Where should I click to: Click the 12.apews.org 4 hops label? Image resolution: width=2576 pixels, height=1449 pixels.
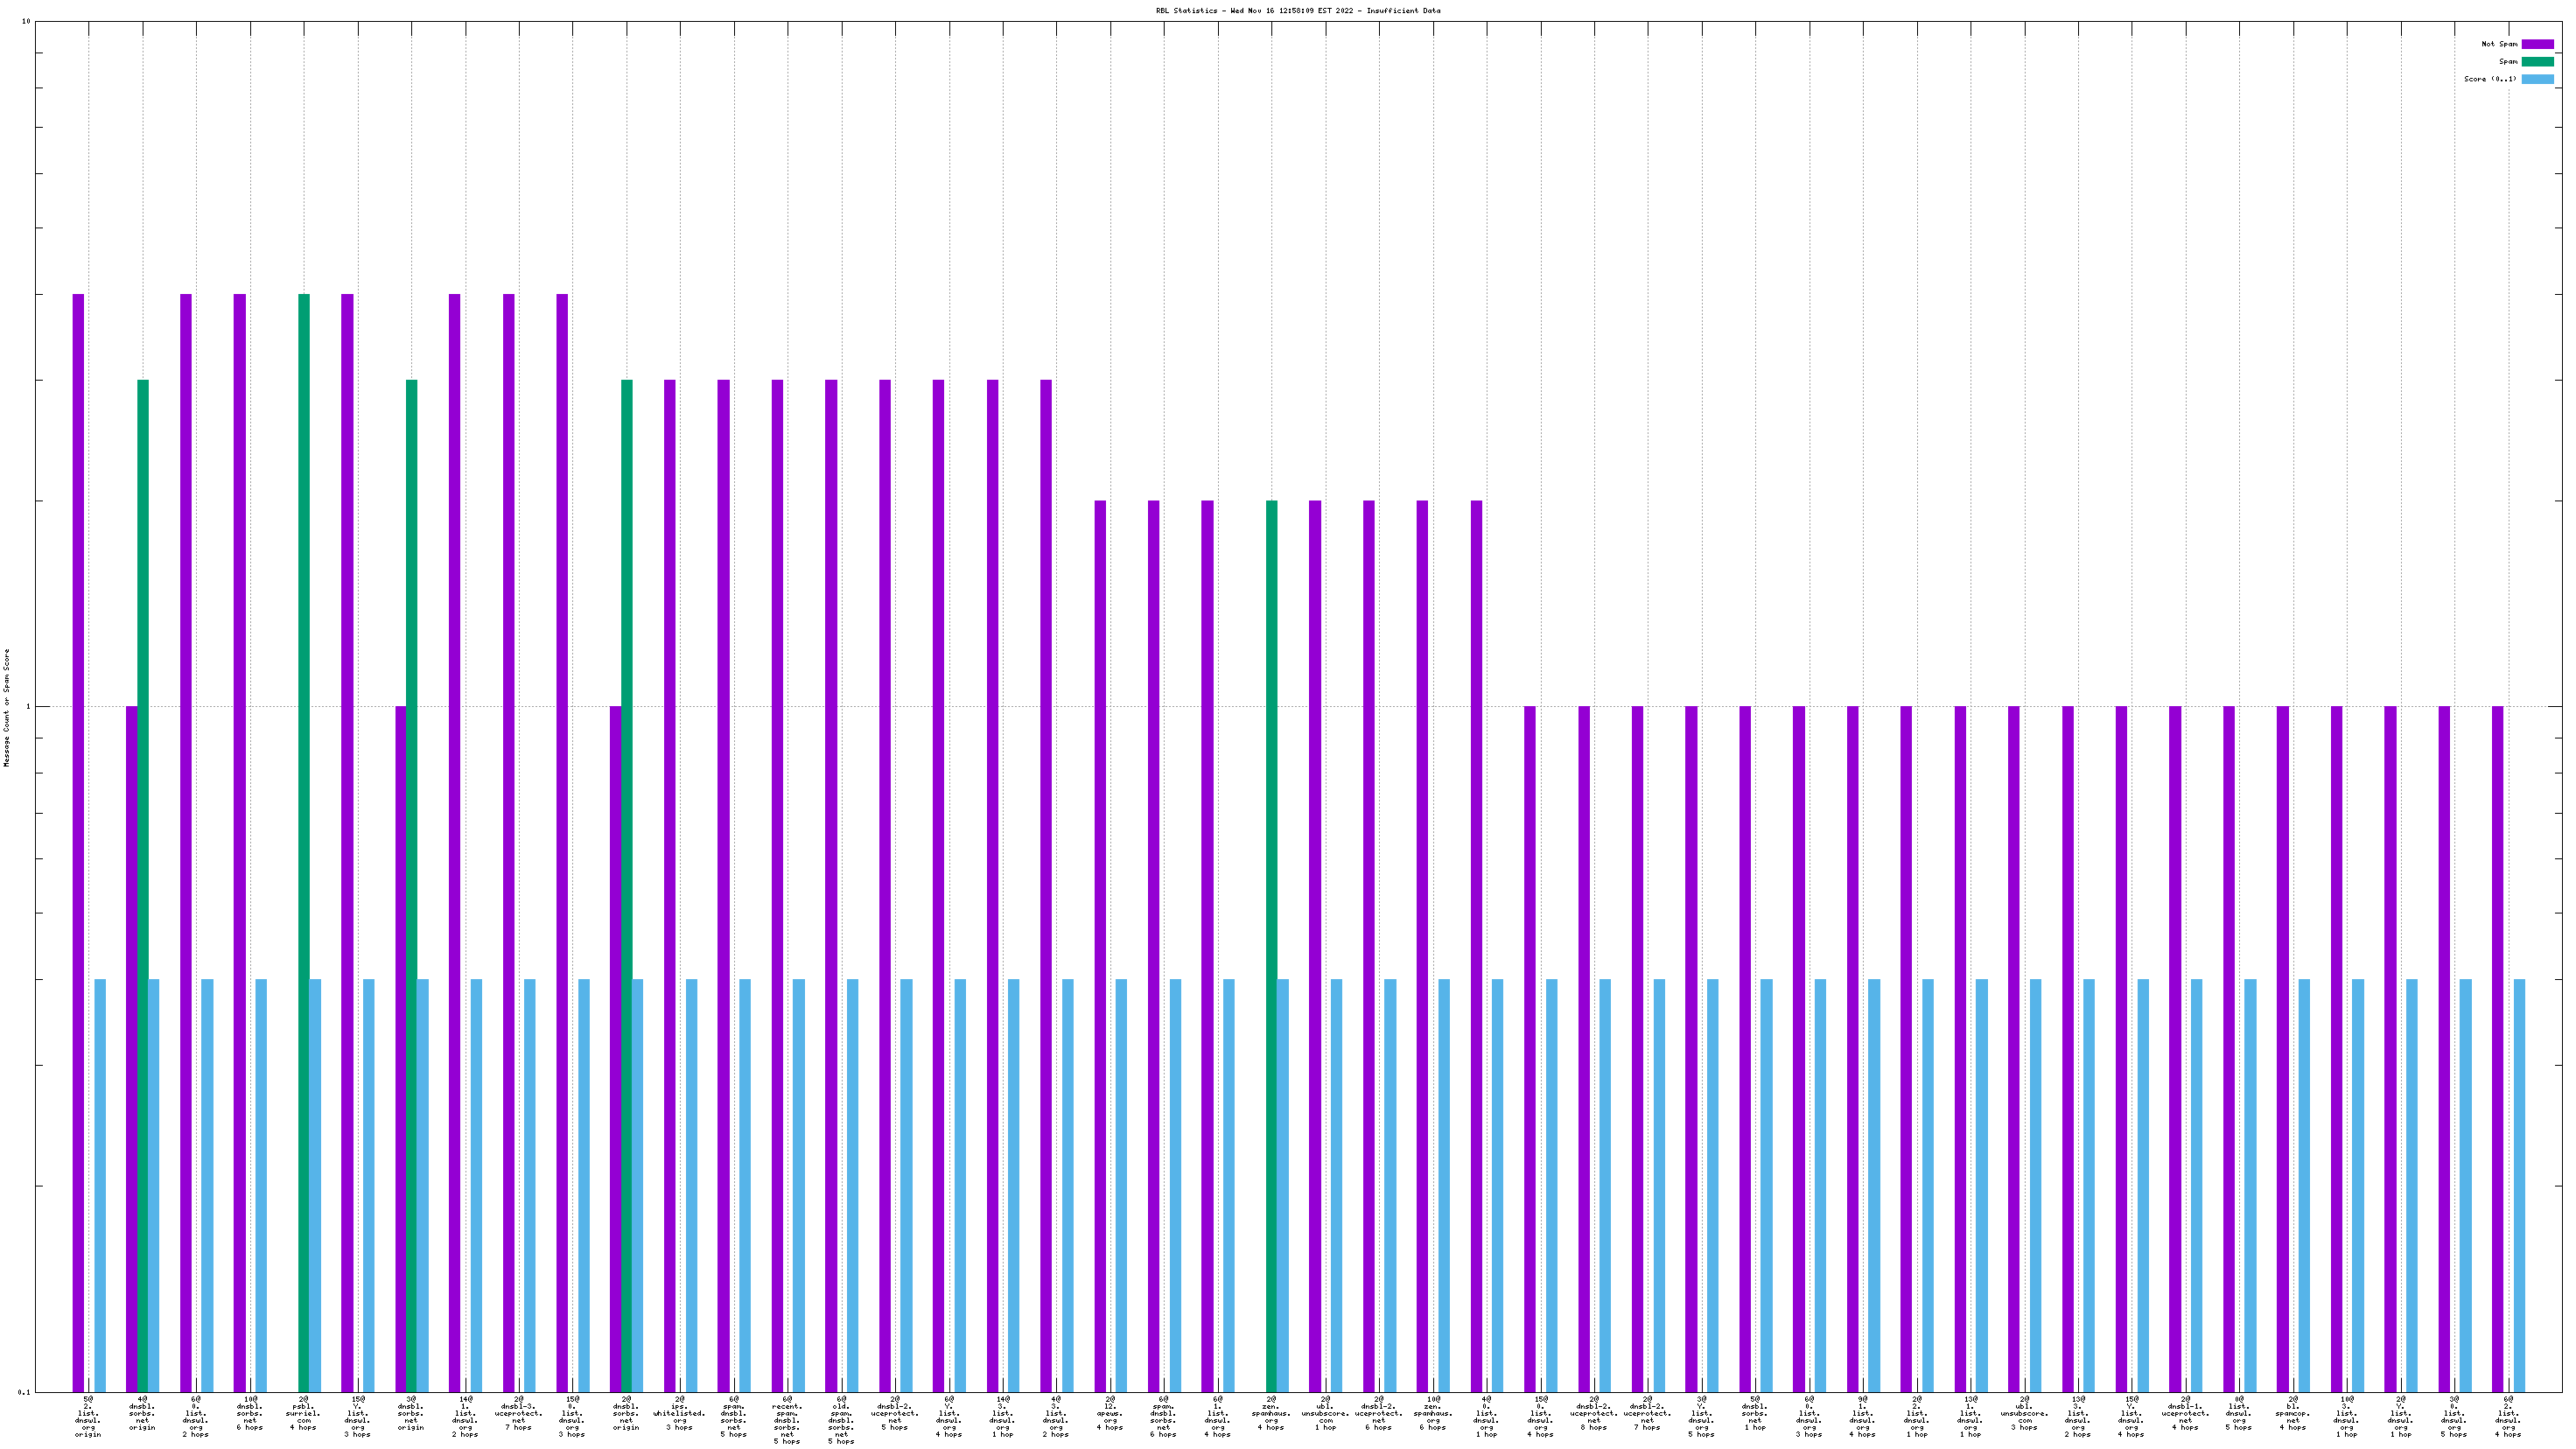tap(1110, 1413)
